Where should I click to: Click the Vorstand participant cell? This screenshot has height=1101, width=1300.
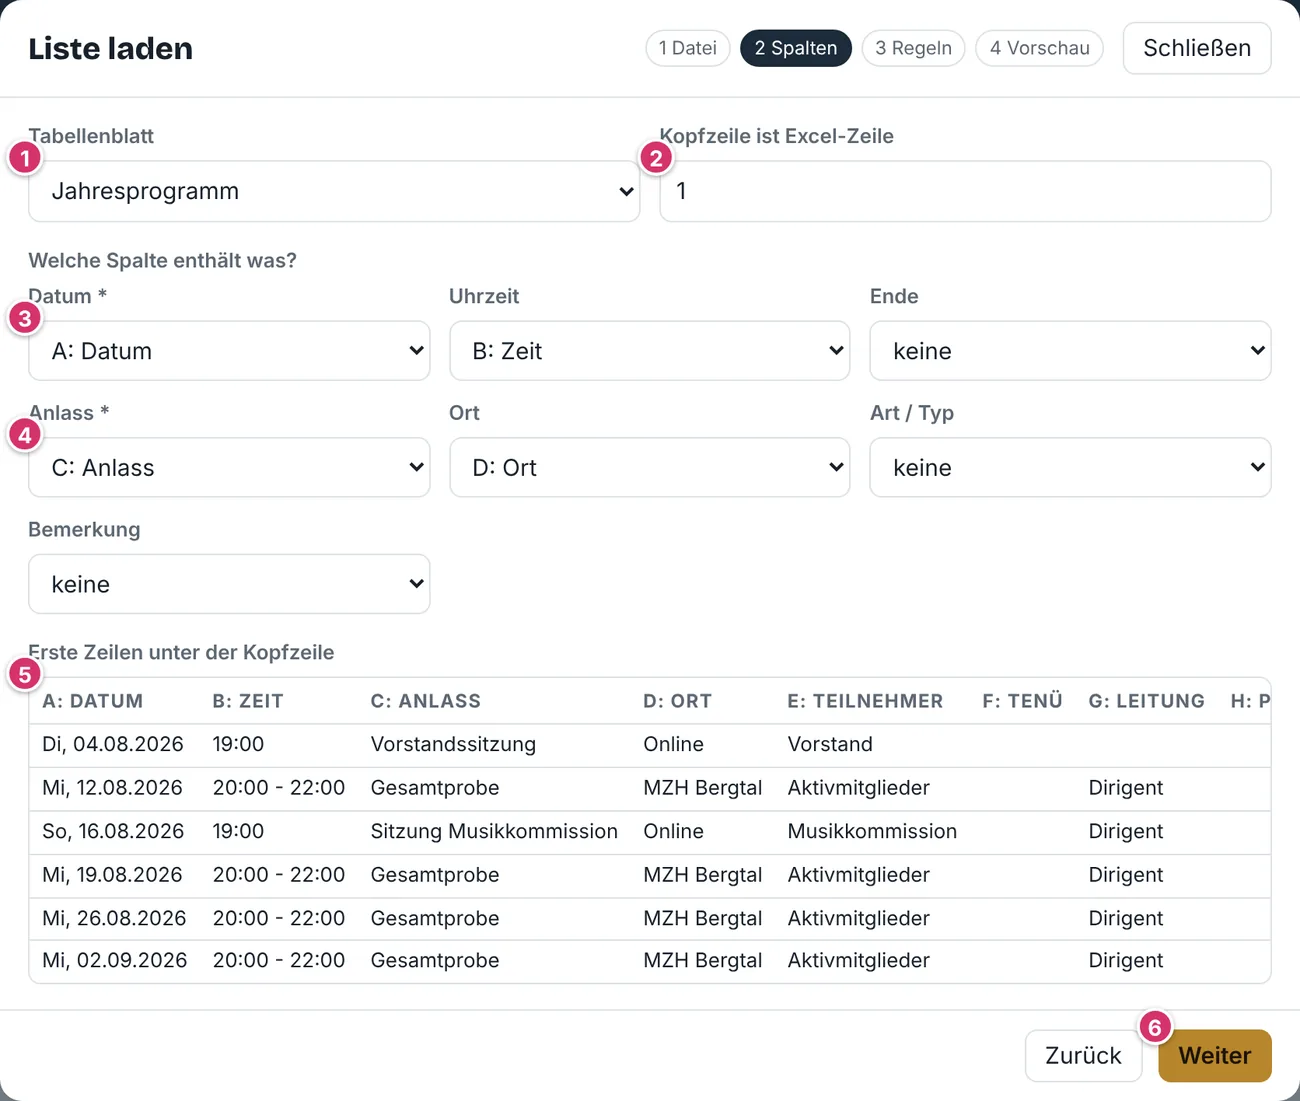[830, 744]
